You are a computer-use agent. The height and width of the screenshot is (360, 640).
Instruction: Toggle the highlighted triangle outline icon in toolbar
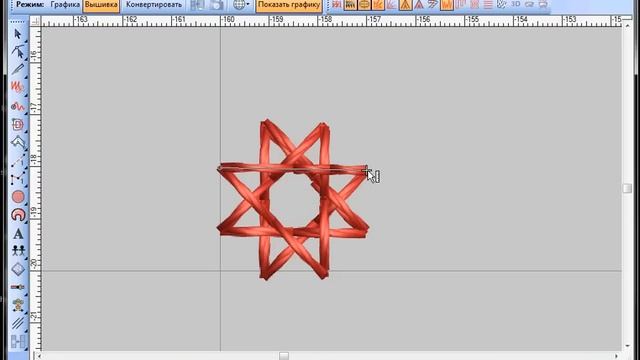[x=405, y=4]
